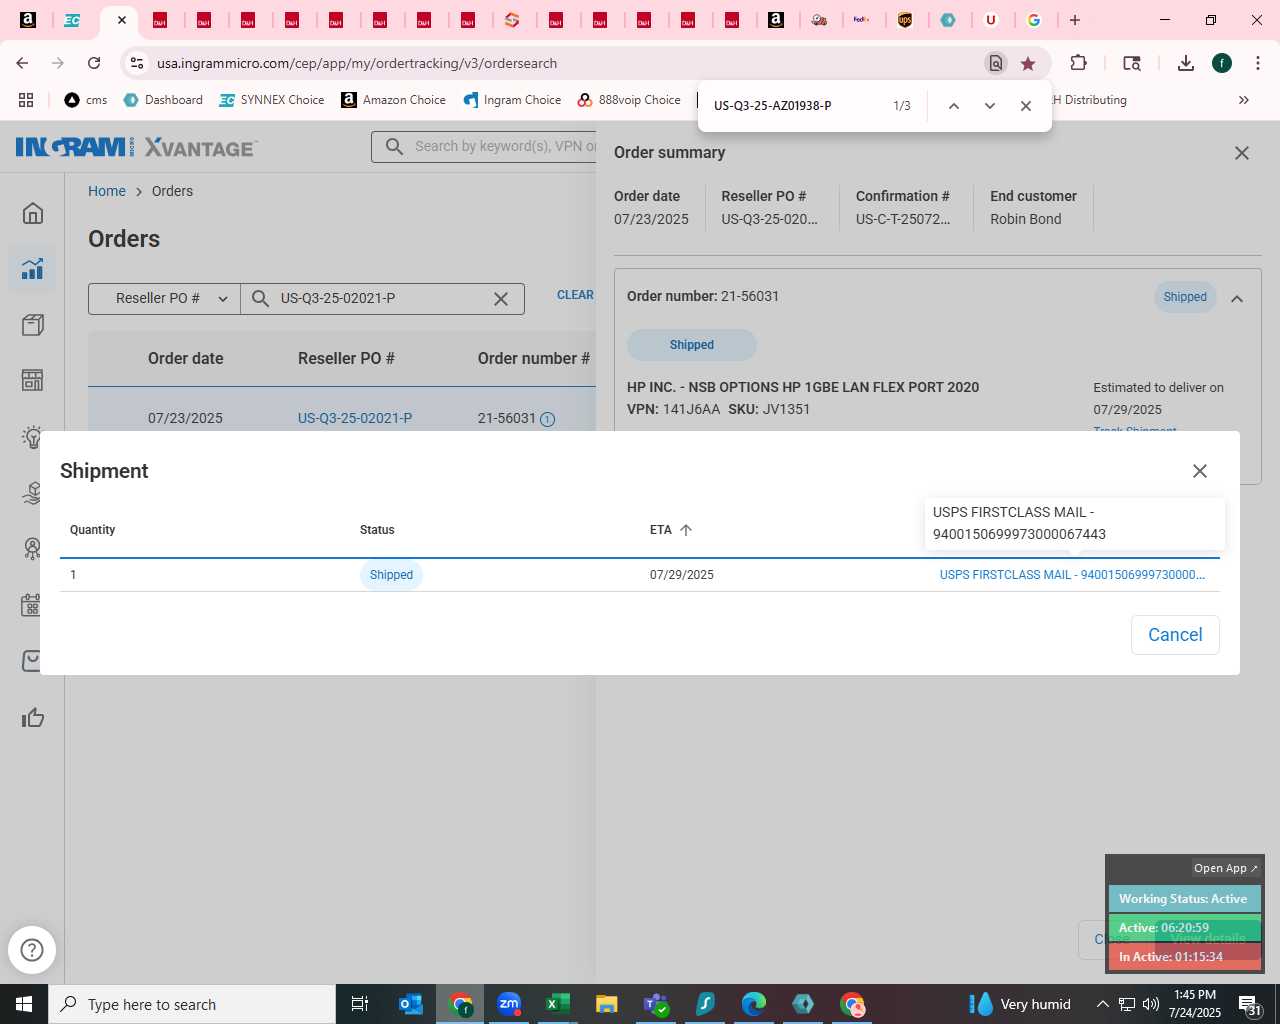
Task: Switch to the Google browser tab
Action: click(1034, 20)
